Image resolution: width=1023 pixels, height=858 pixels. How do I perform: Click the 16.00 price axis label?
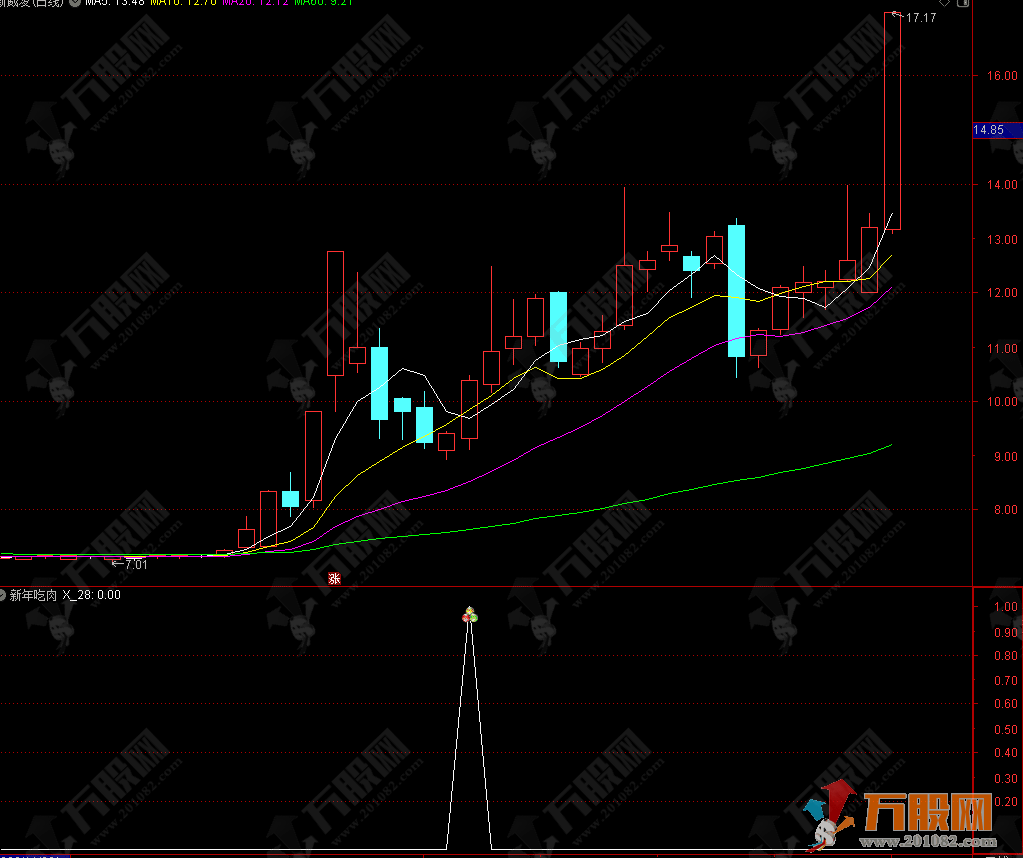(x=1001, y=76)
